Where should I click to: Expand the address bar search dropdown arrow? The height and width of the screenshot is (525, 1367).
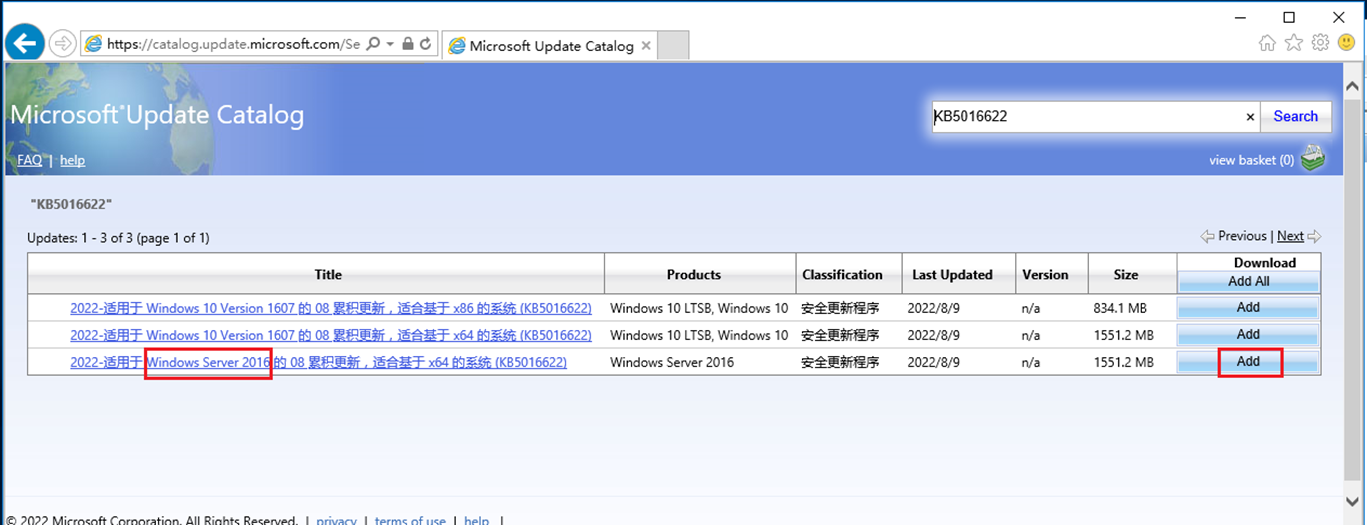click(x=389, y=44)
